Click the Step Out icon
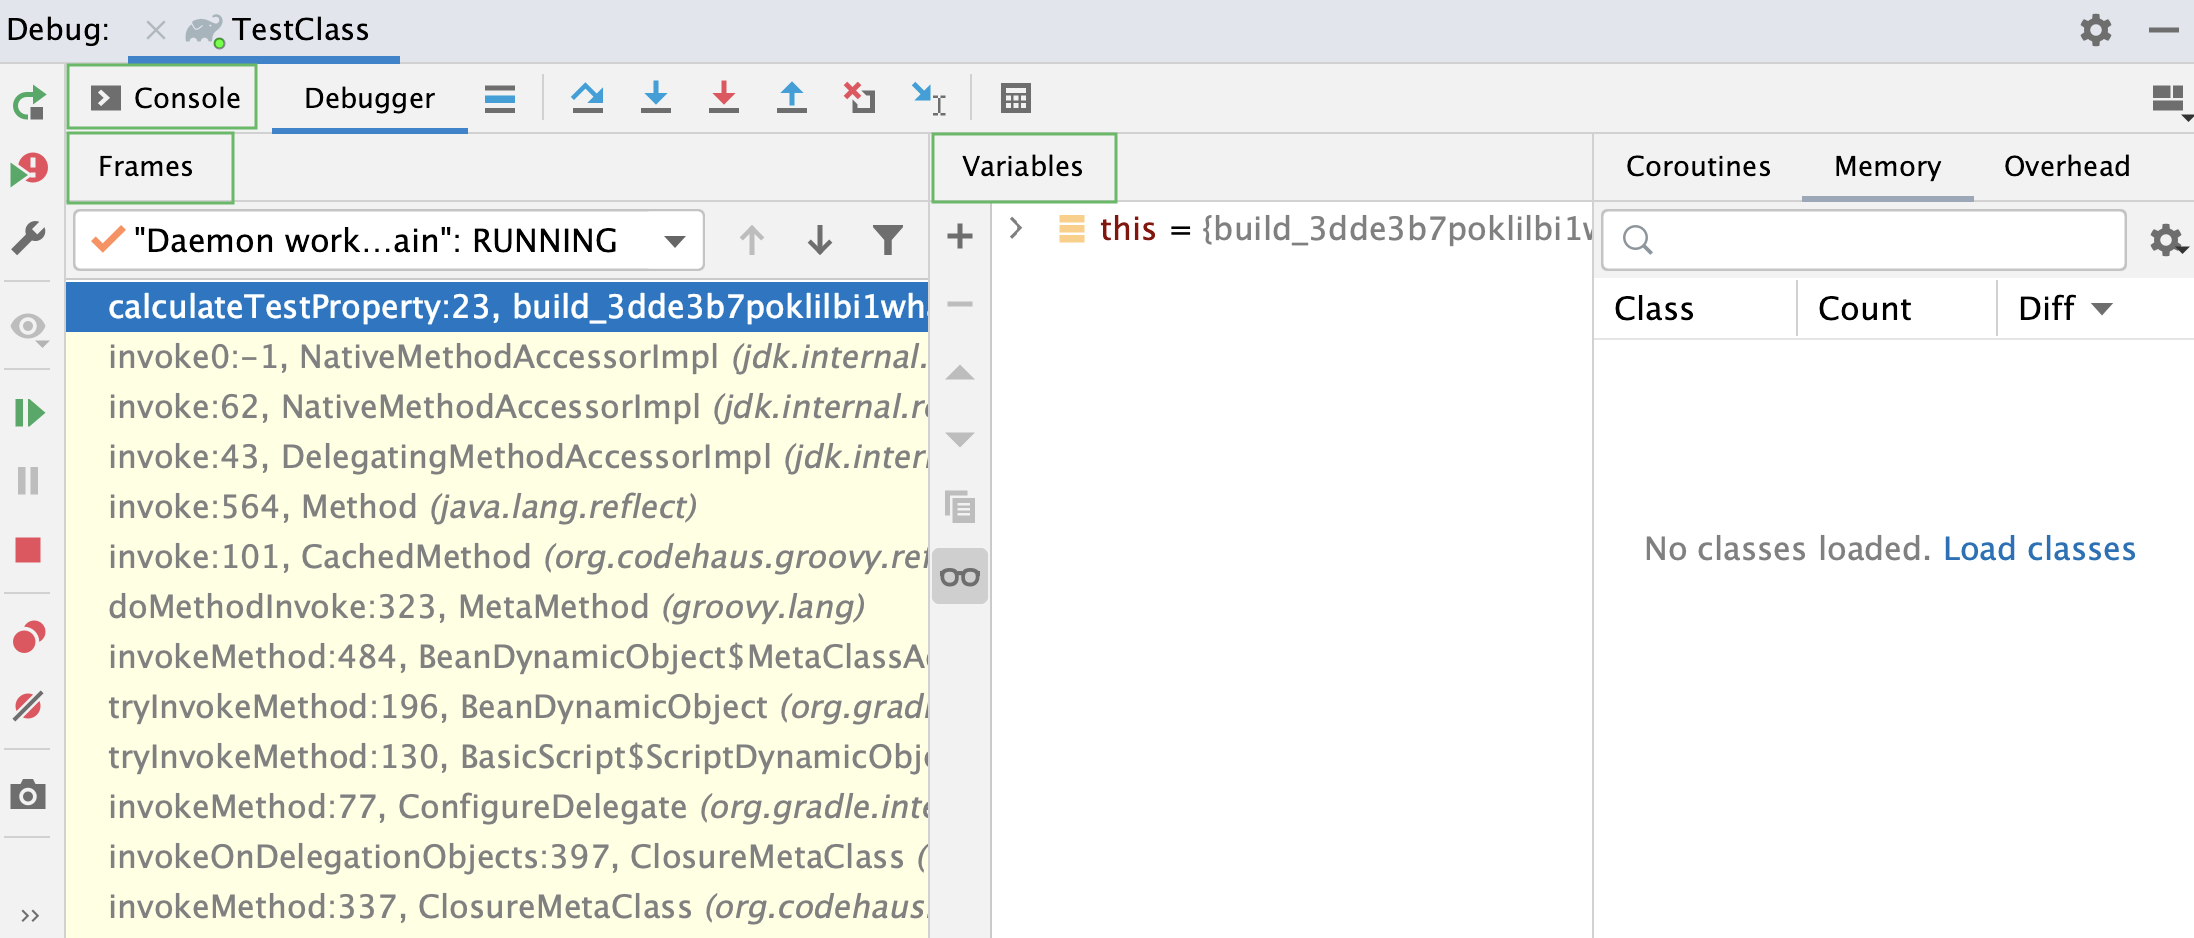 click(x=791, y=97)
